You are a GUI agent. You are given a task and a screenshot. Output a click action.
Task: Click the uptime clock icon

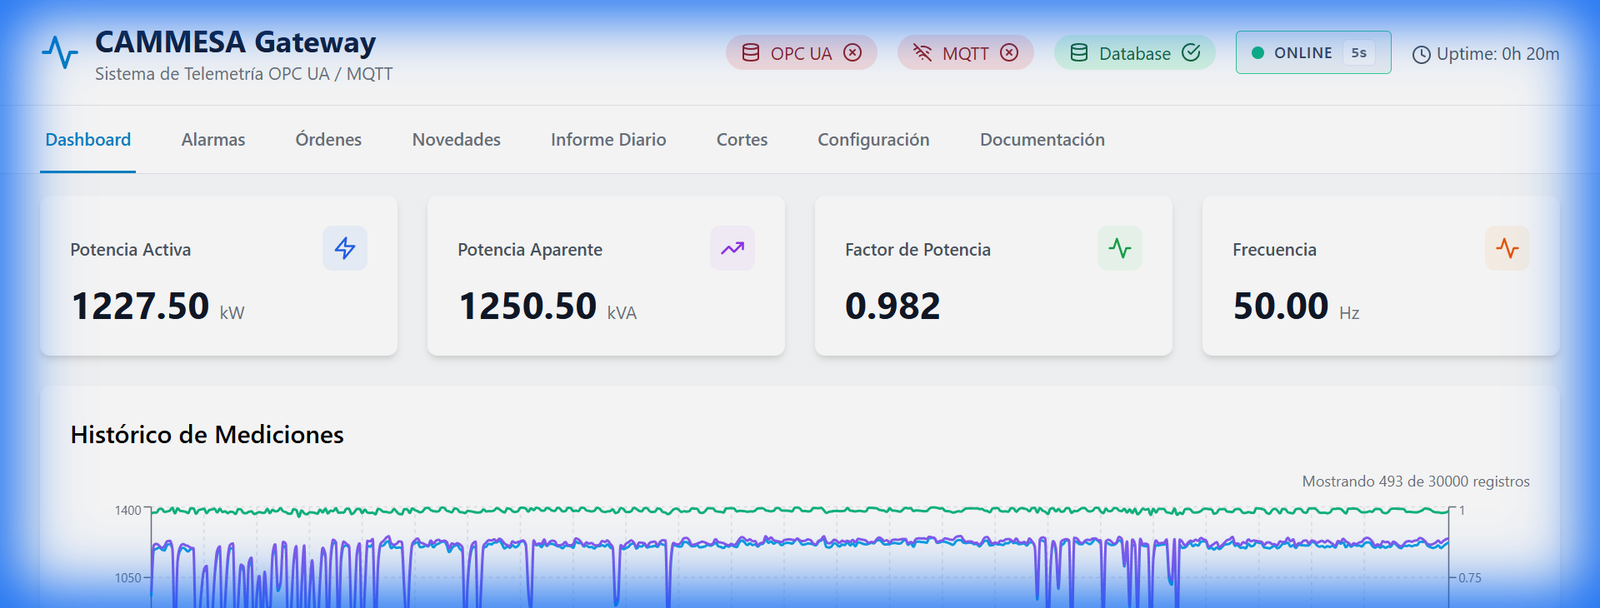coord(1421,55)
